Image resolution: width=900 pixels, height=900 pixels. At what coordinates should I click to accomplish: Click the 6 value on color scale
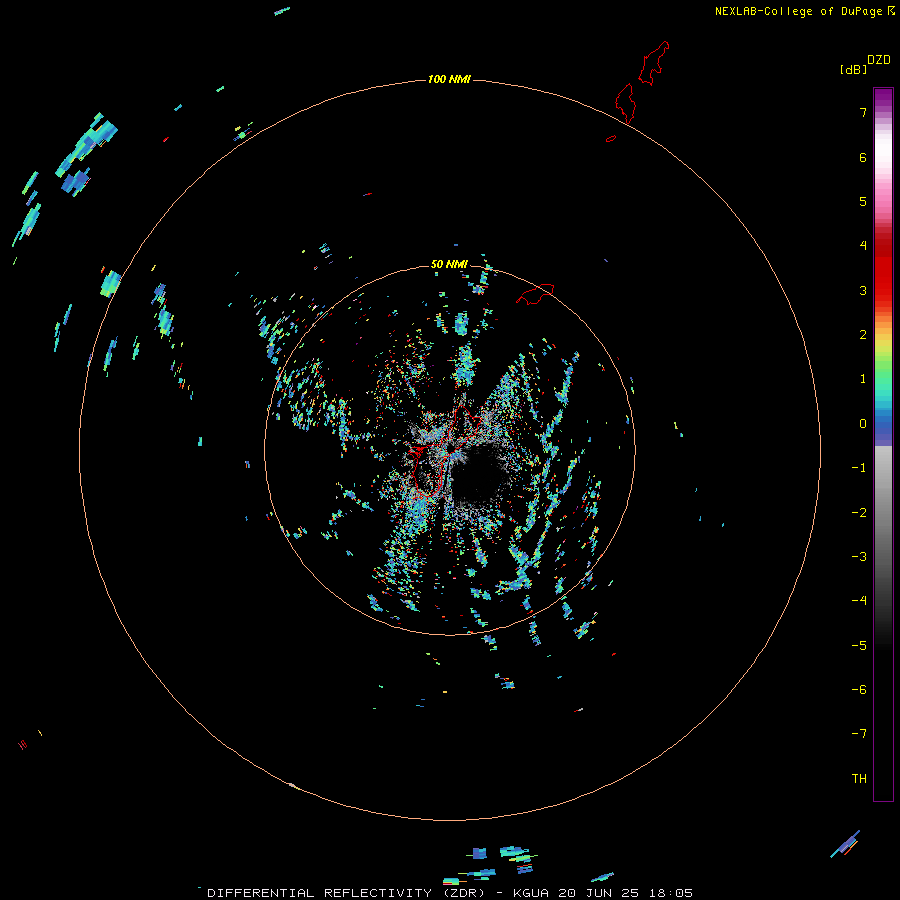pos(863,157)
